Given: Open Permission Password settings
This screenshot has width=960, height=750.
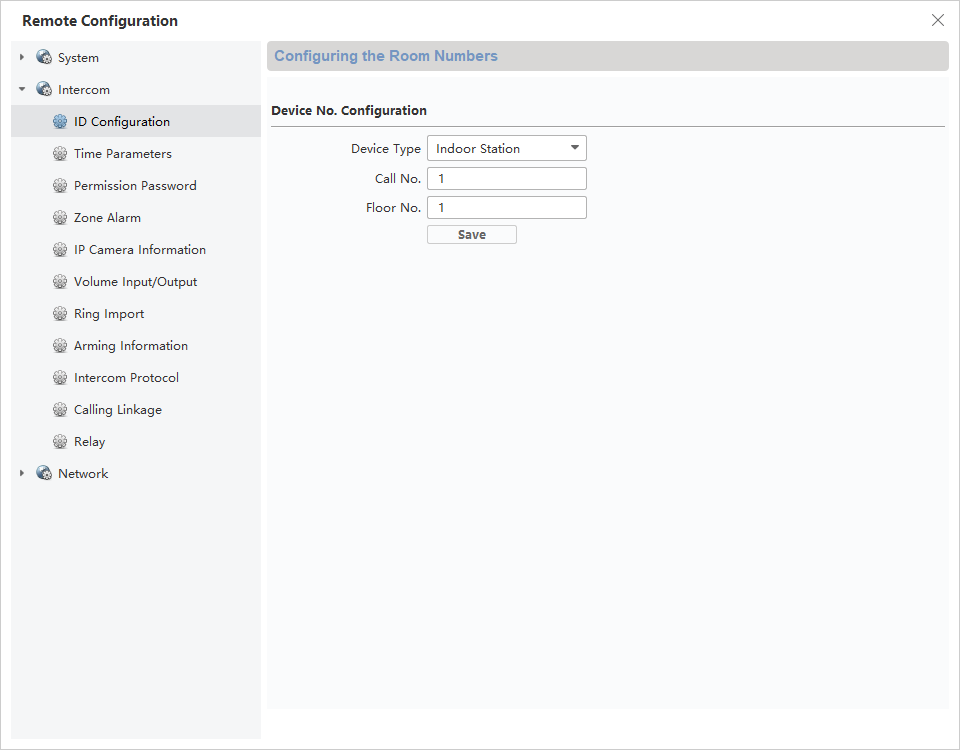Looking at the screenshot, I should tap(135, 186).
